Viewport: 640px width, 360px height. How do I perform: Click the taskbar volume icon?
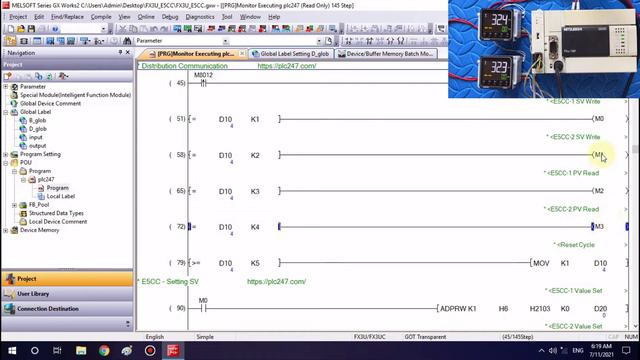(x=553, y=351)
